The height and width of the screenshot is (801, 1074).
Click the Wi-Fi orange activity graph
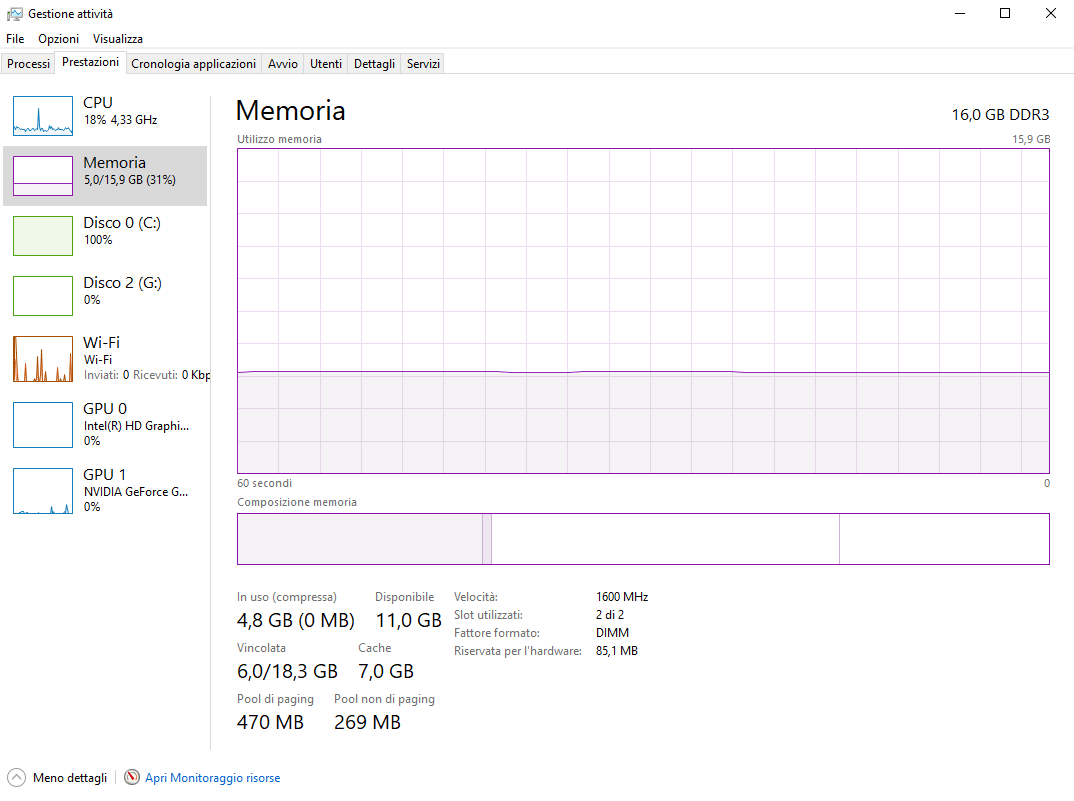pyautogui.click(x=43, y=359)
